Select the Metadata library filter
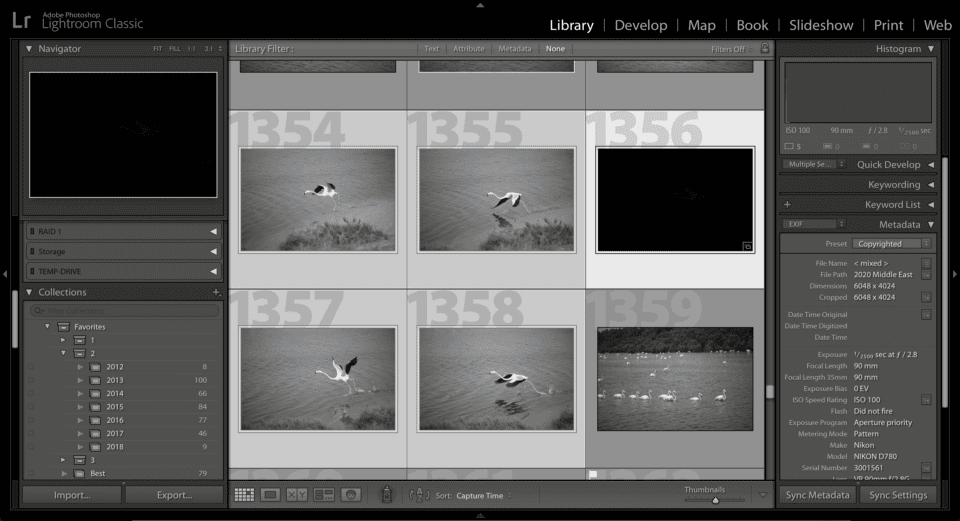Viewport: 960px width, 521px height. tap(514, 49)
